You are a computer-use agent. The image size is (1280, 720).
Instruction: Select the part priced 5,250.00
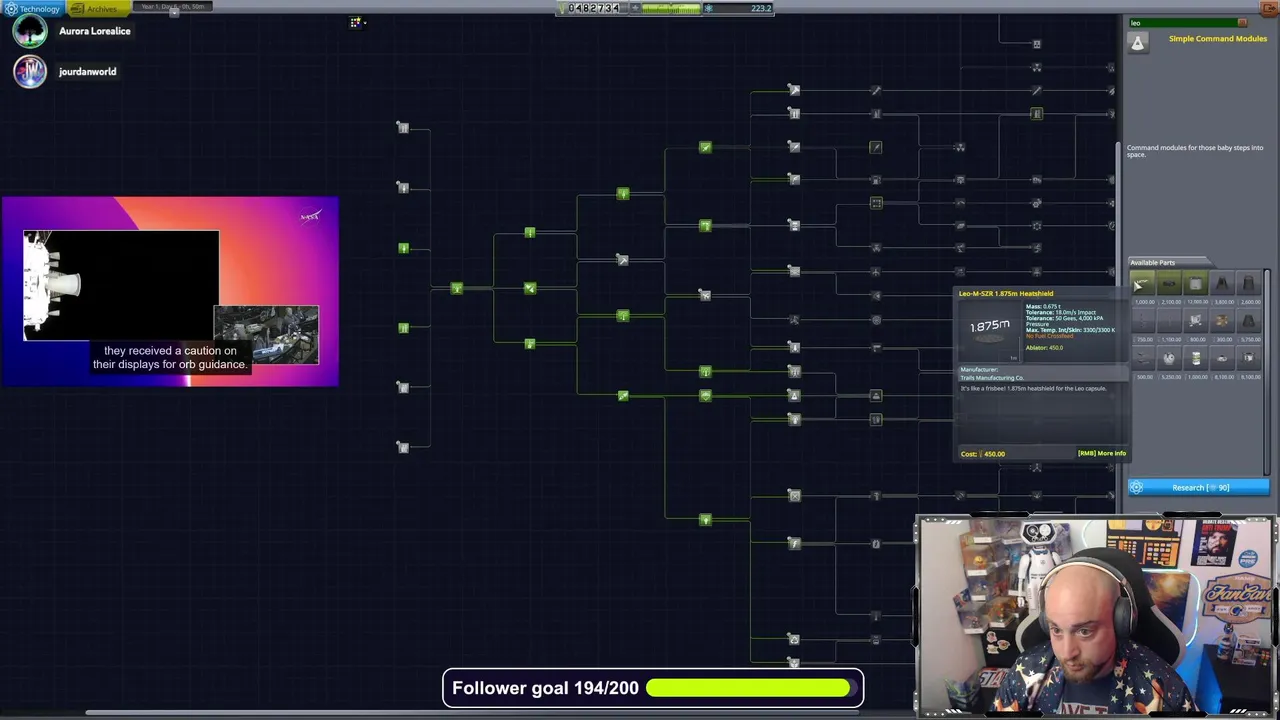(1169, 358)
